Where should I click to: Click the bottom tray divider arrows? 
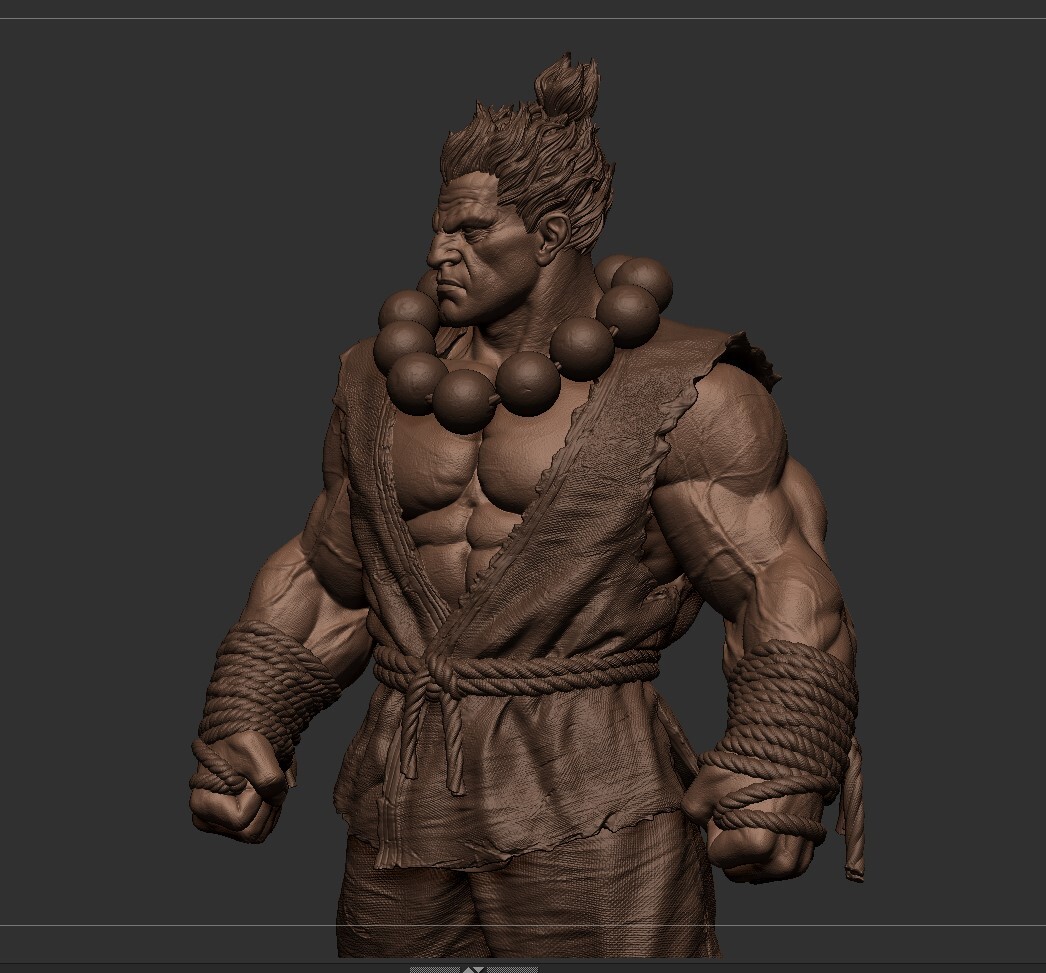click(473, 969)
